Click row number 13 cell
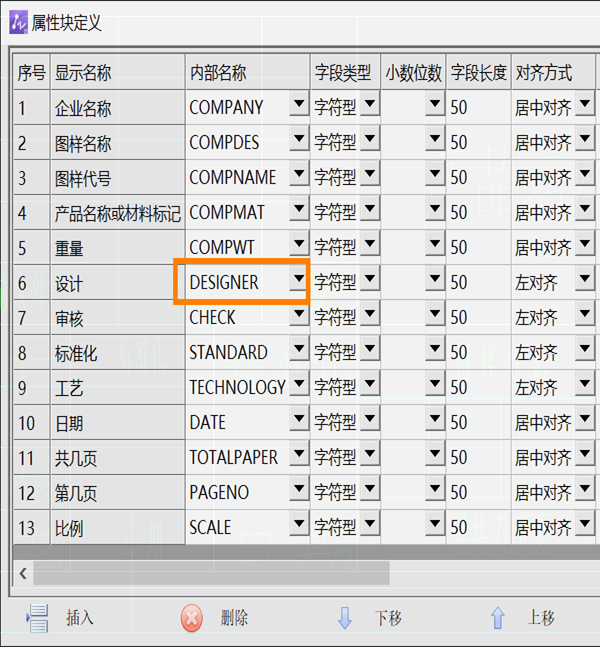The height and width of the screenshot is (647, 600). pyautogui.click(x=31, y=528)
